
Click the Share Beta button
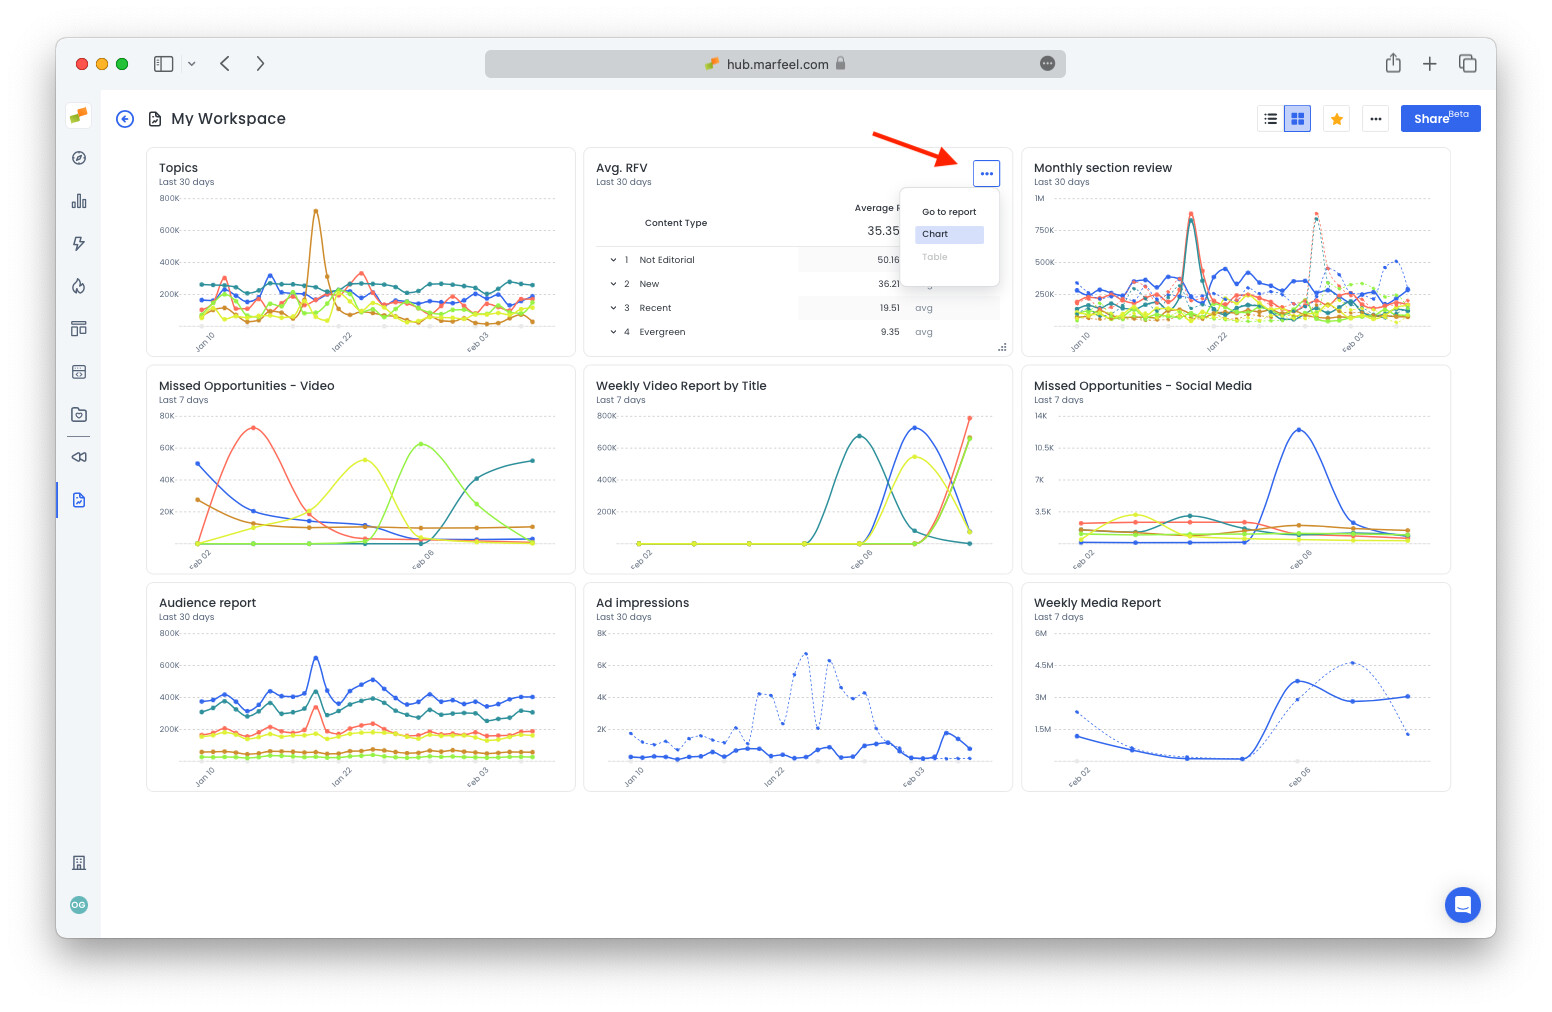click(1440, 118)
